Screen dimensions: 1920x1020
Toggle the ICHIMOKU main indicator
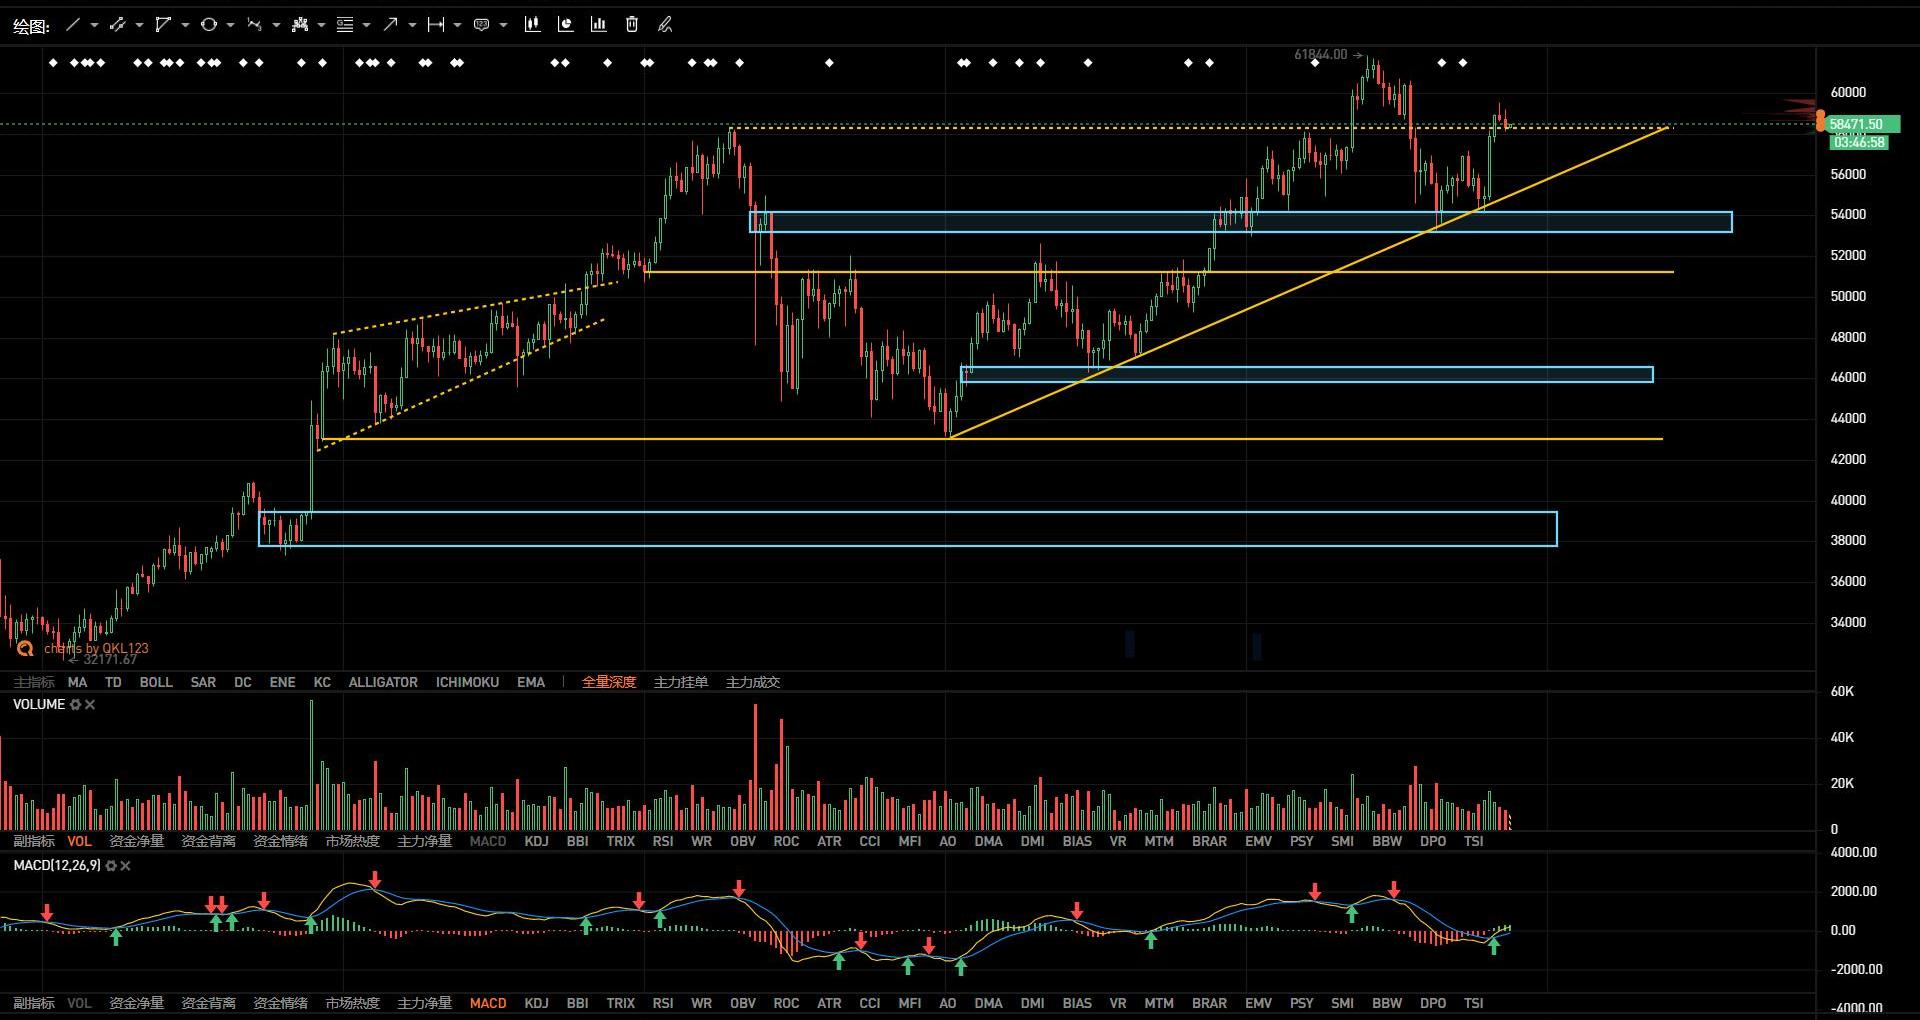click(x=467, y=682)
